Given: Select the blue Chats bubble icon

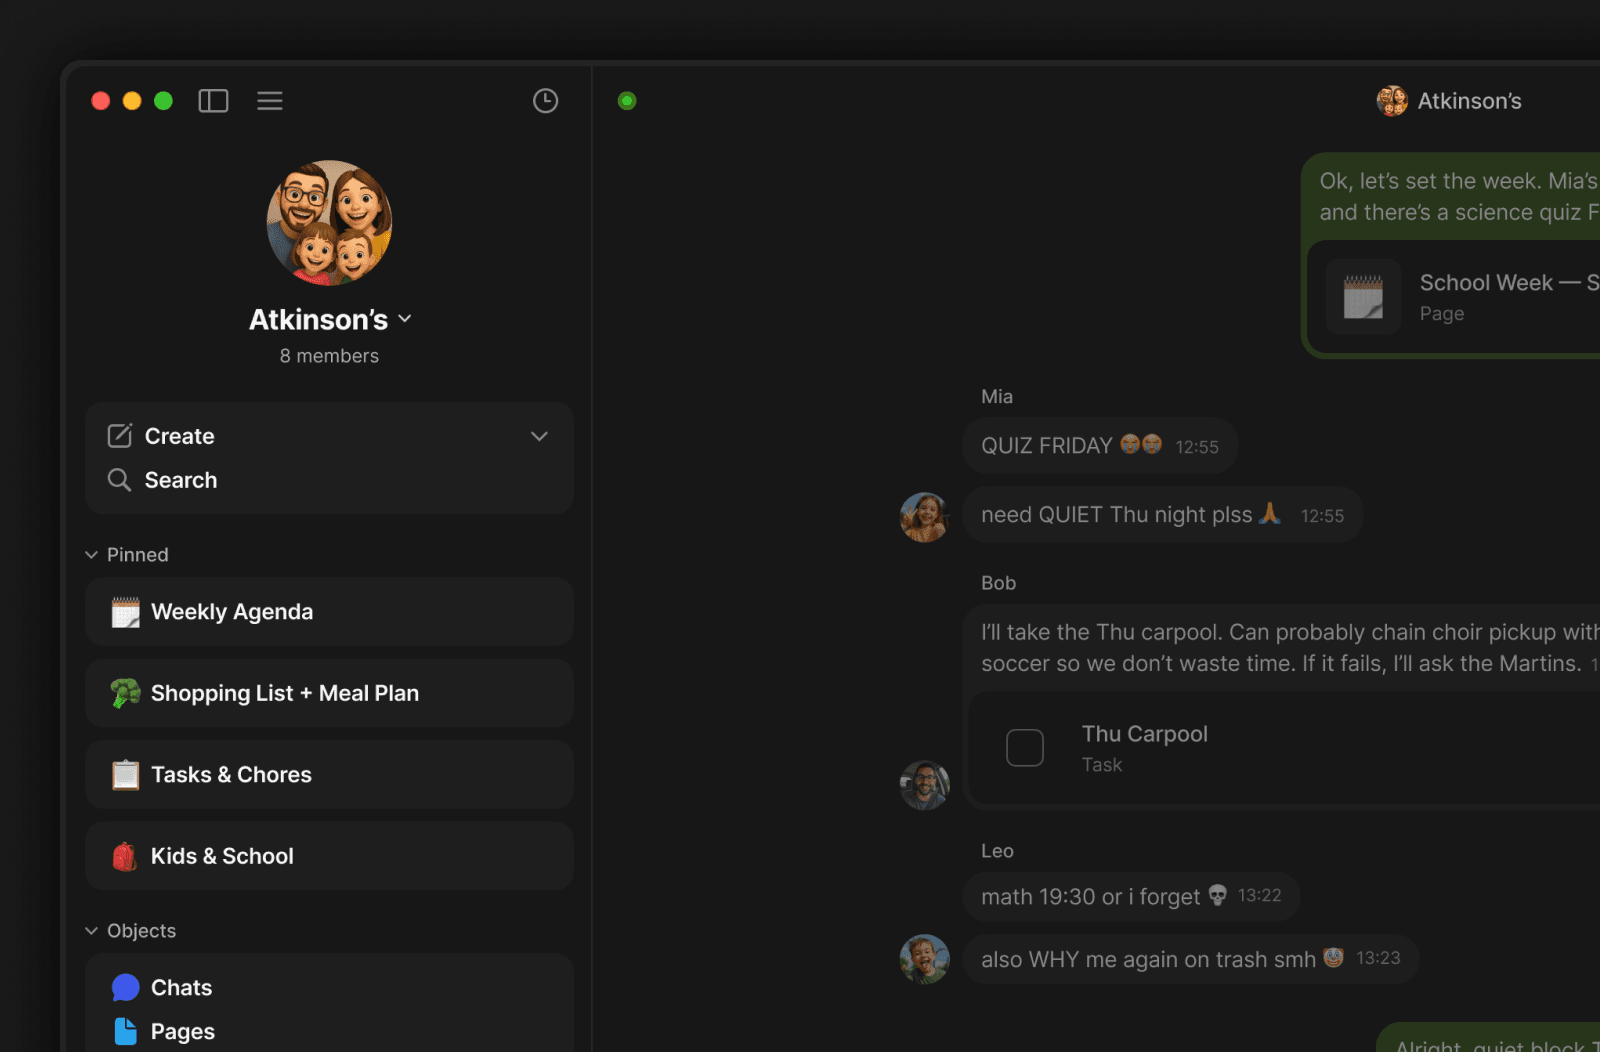Looking at the screenshot, I should point(124,987).
